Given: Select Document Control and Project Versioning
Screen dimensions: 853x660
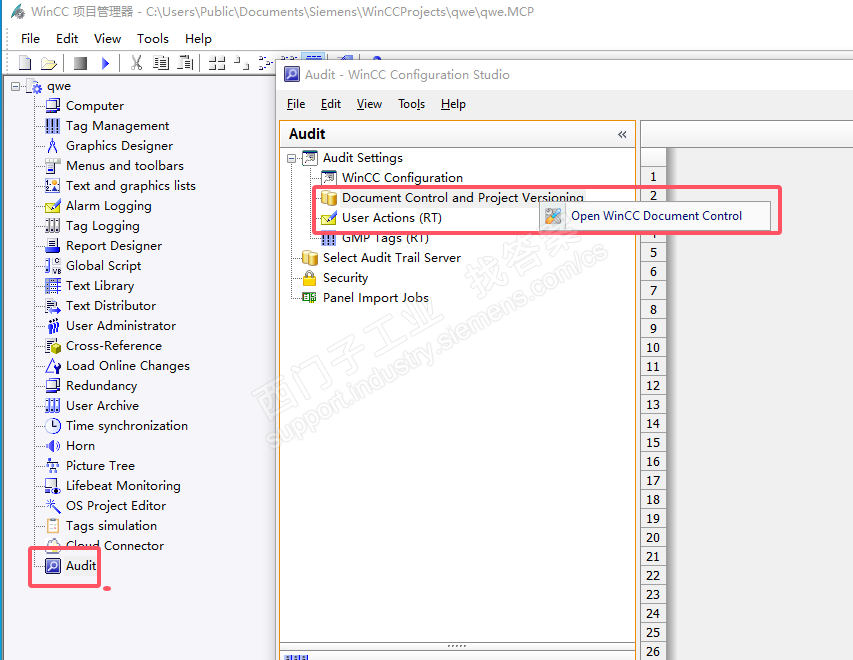Looking at the screenshot, I should tap(462, 198).
